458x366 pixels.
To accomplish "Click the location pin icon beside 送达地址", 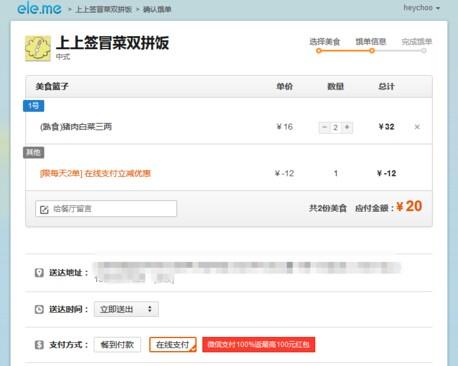I will coord(39,273).
